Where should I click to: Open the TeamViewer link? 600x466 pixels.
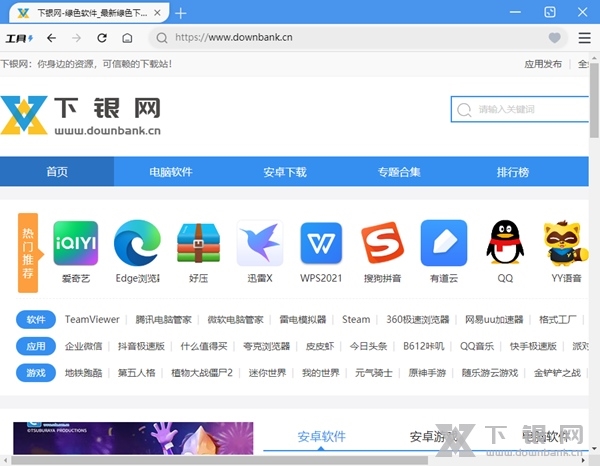pyautogui.click(x=92, y=319)
